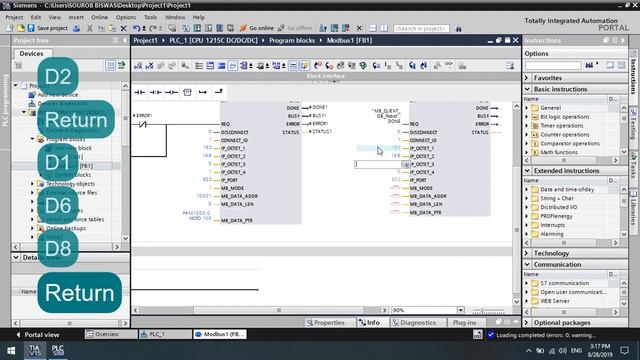Open the Overview tab in bottom bar

coord(111,334)
